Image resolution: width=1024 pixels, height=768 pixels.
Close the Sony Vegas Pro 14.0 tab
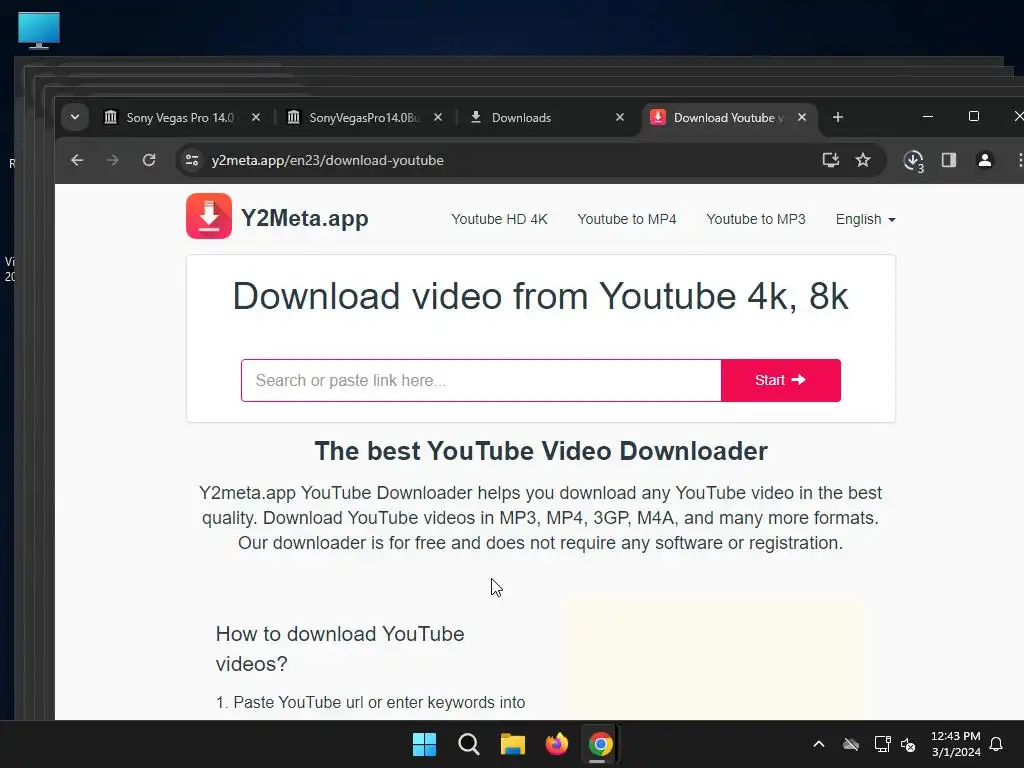[256, 118]
